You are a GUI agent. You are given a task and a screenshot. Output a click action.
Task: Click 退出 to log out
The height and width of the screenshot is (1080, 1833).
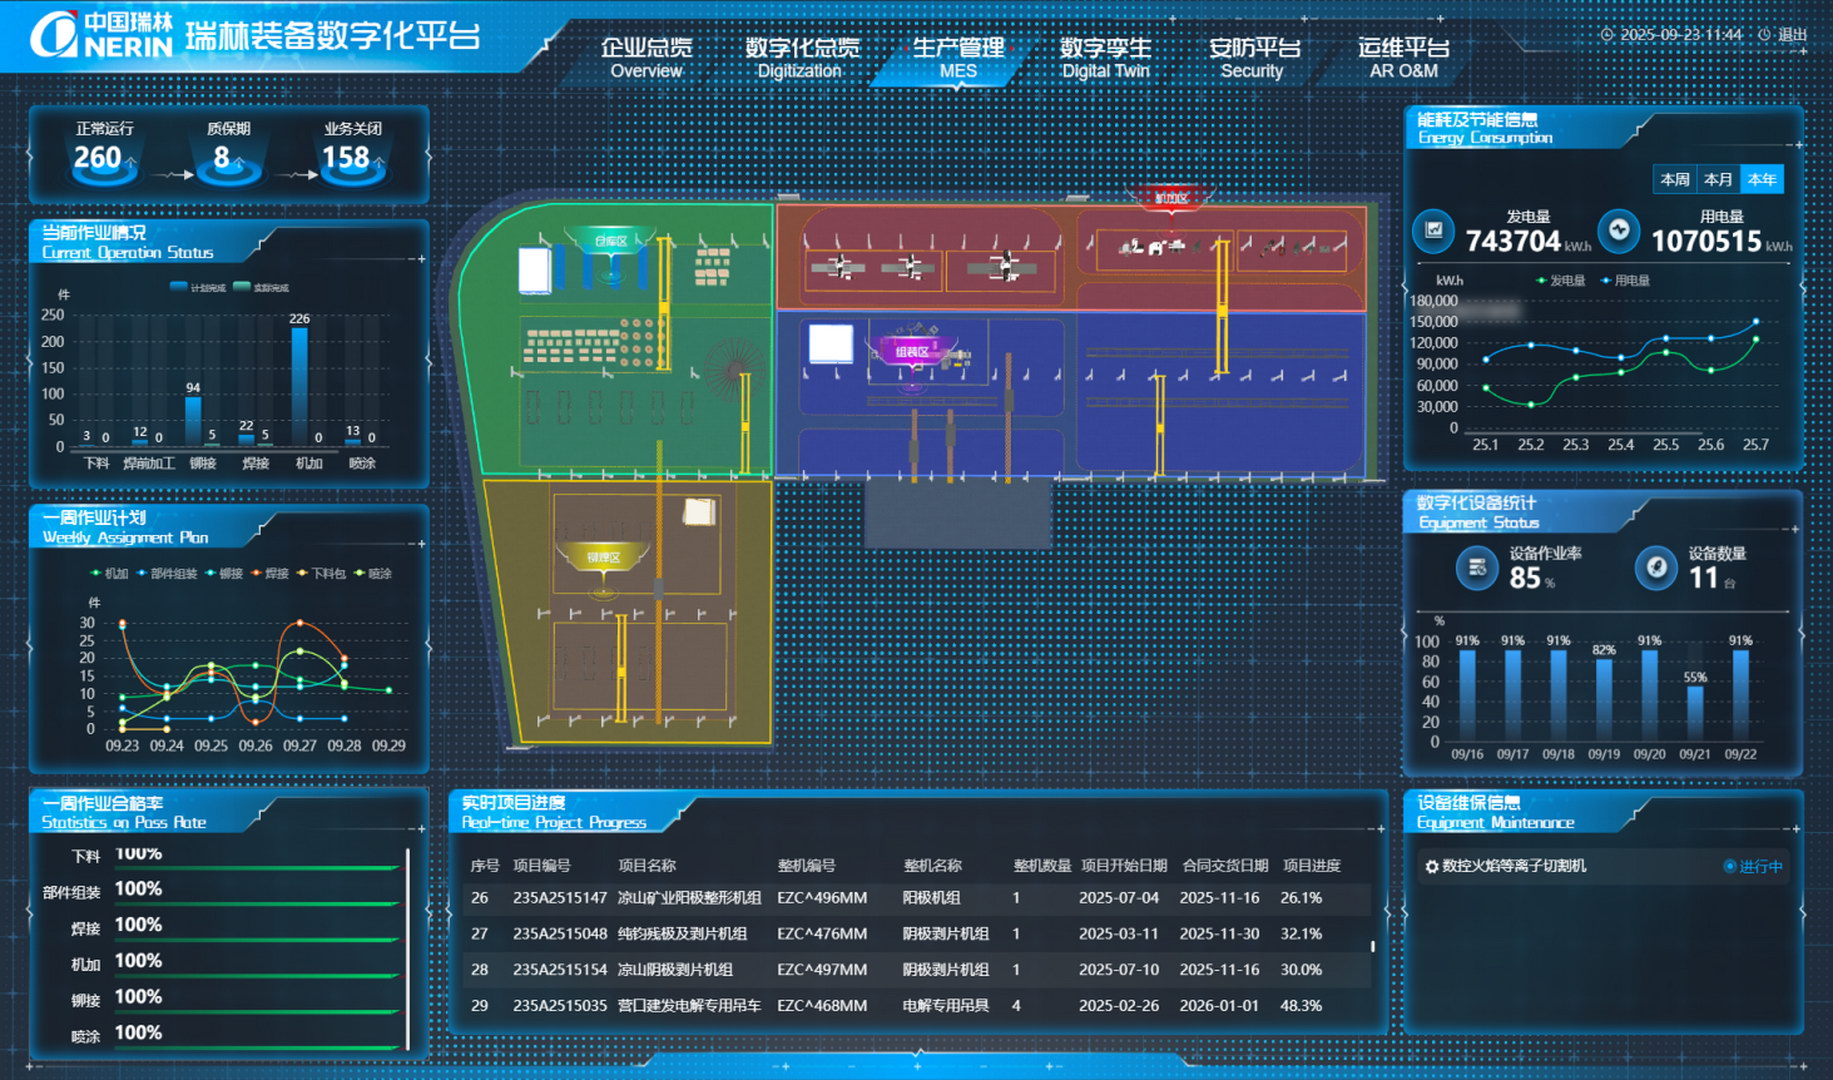1791,34
